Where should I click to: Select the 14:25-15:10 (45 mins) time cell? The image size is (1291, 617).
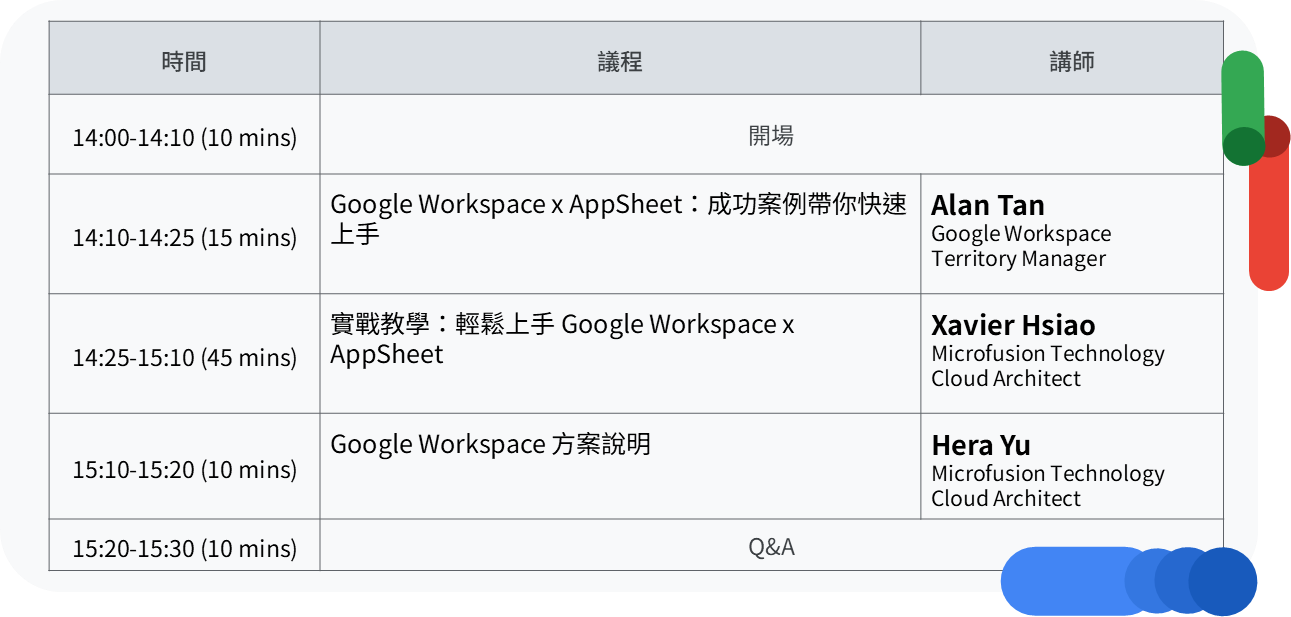(184, 358)
